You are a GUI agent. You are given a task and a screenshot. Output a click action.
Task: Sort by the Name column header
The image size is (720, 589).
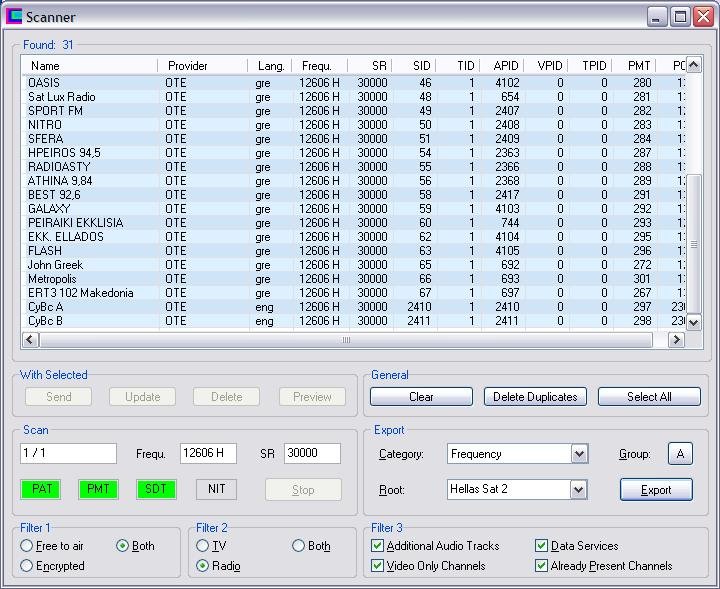point(90,66)
